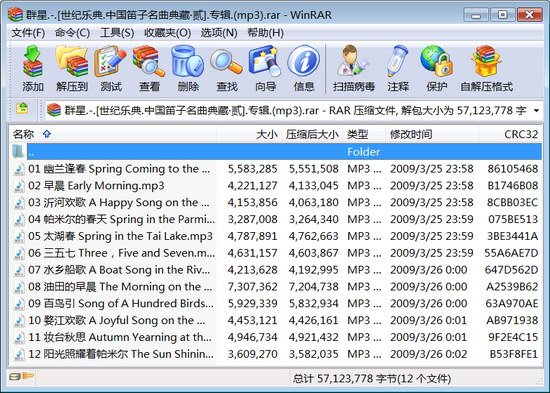Click the 添加 (Add) toolbar icon
This screenshot has height=393, width=550.
pyautogui.click(x=33, y=68)
